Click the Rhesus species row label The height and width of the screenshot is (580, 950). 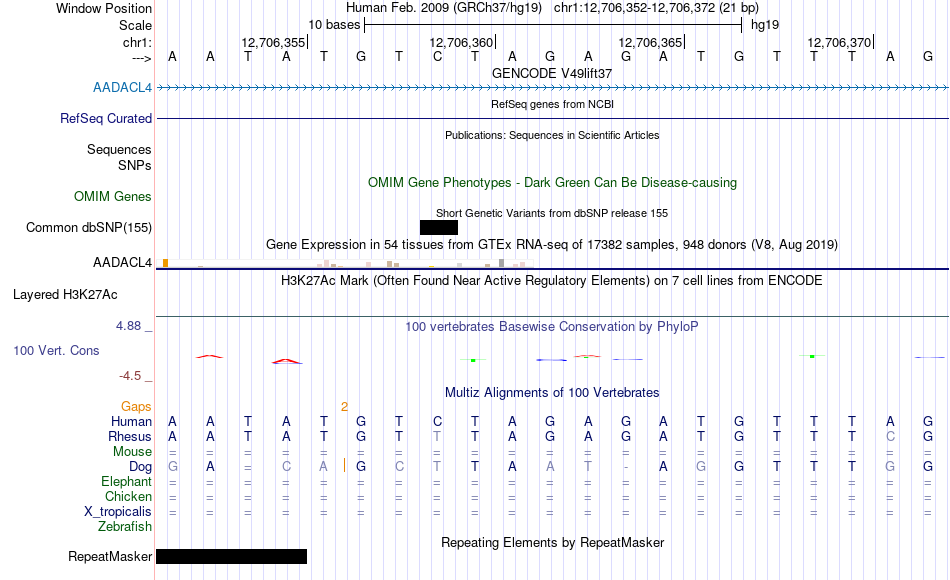(130, 436)
